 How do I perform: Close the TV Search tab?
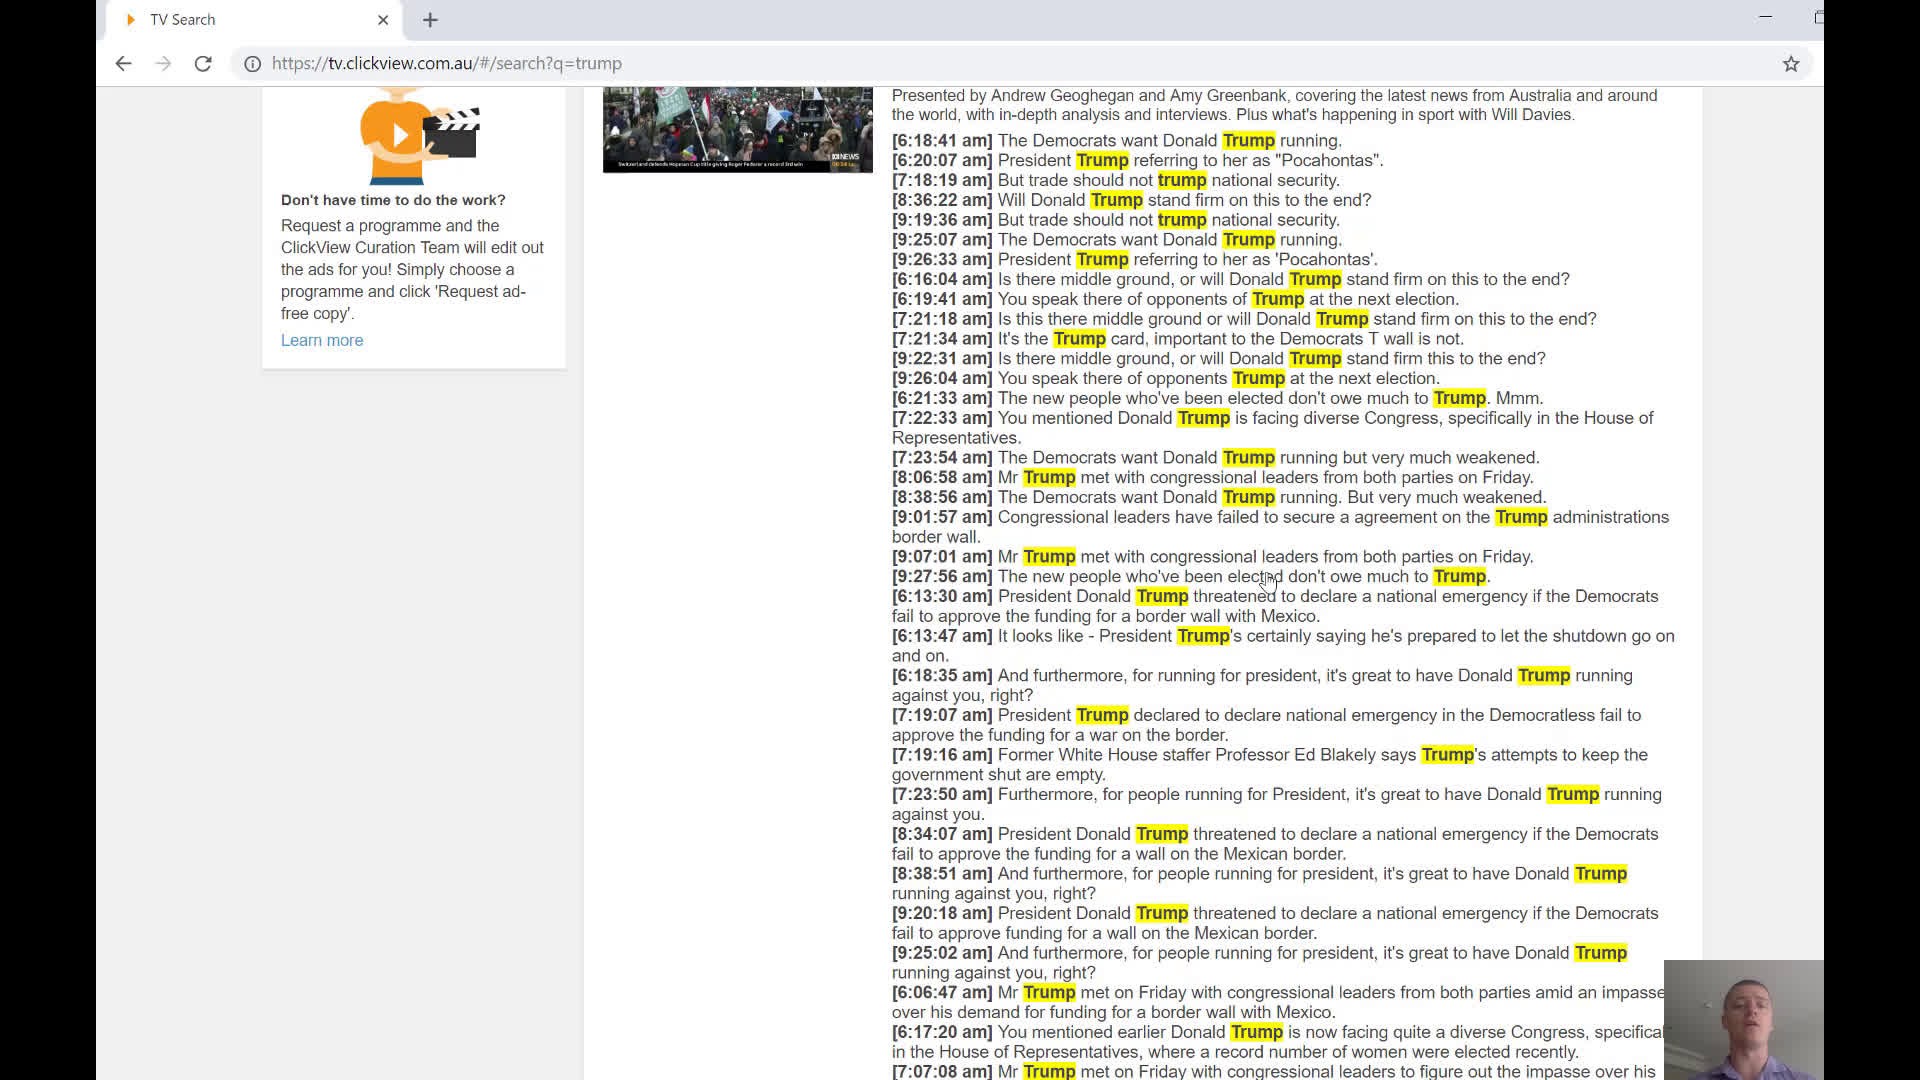pos(383,20)
